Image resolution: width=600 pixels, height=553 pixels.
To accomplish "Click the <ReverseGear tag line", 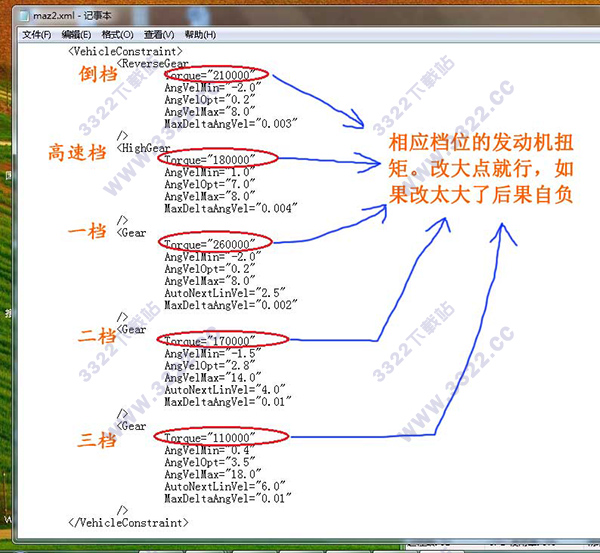I will pos(153,64).
